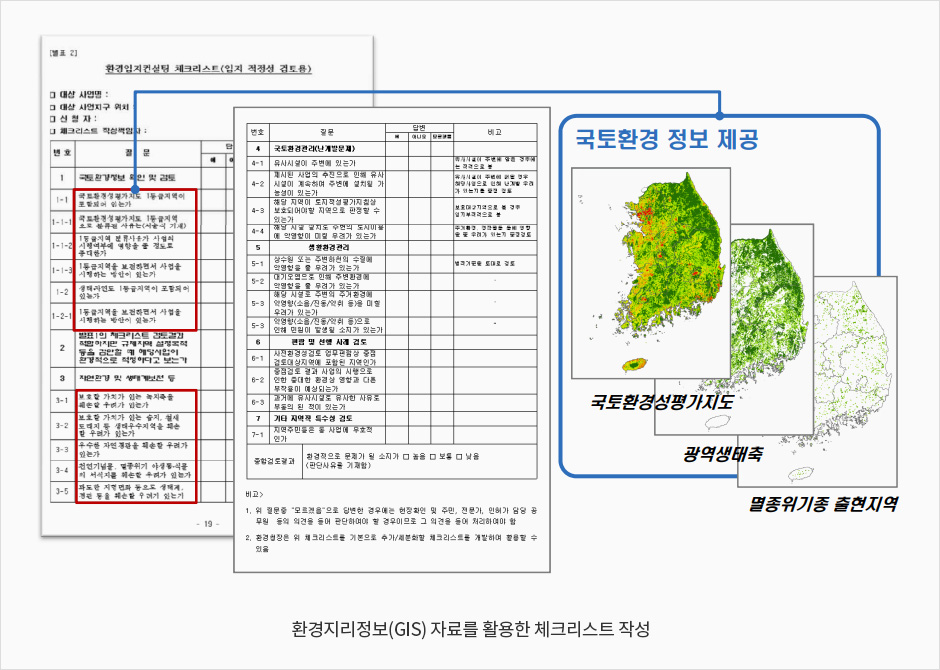Click the 보통 checkbox in 종합검토결과
The width and height of the screenshot is (940, 670).
point(433,457)
